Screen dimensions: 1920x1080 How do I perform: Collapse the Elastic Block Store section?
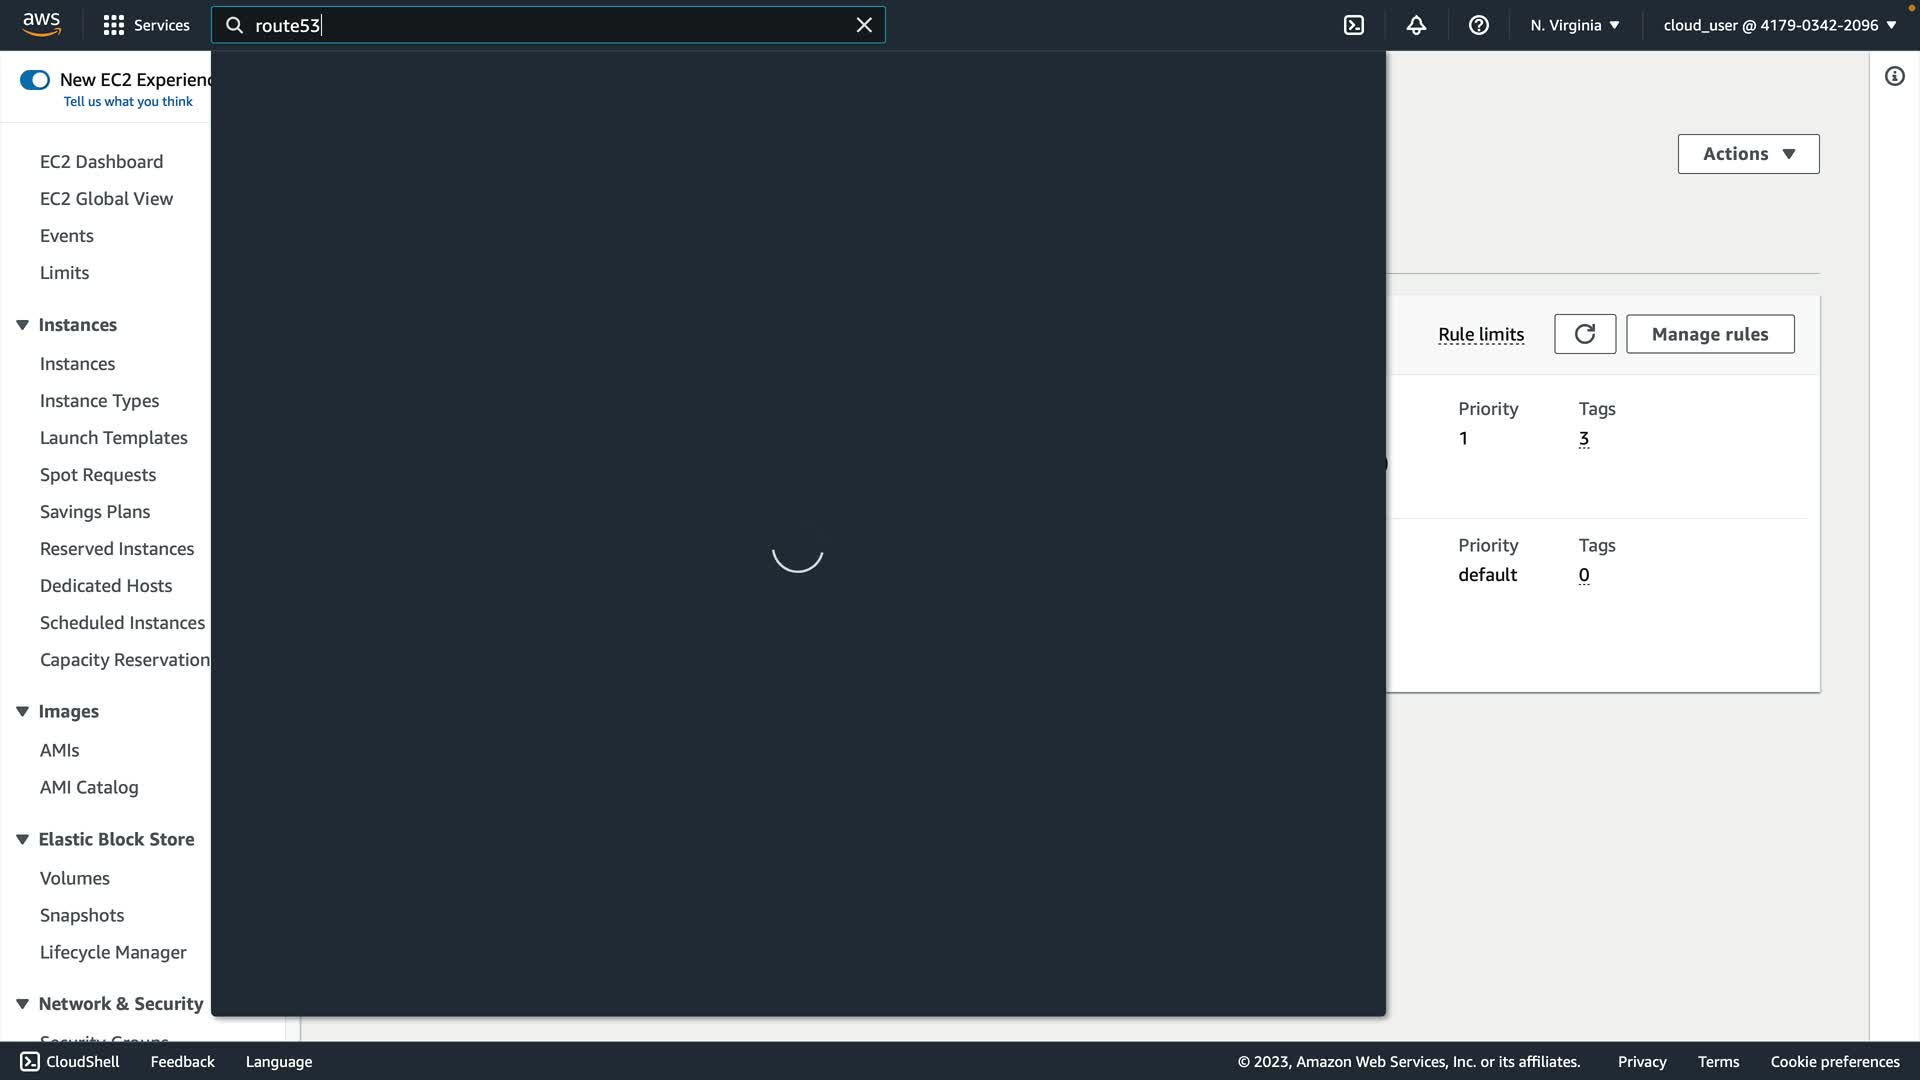(x=22, y=839)
